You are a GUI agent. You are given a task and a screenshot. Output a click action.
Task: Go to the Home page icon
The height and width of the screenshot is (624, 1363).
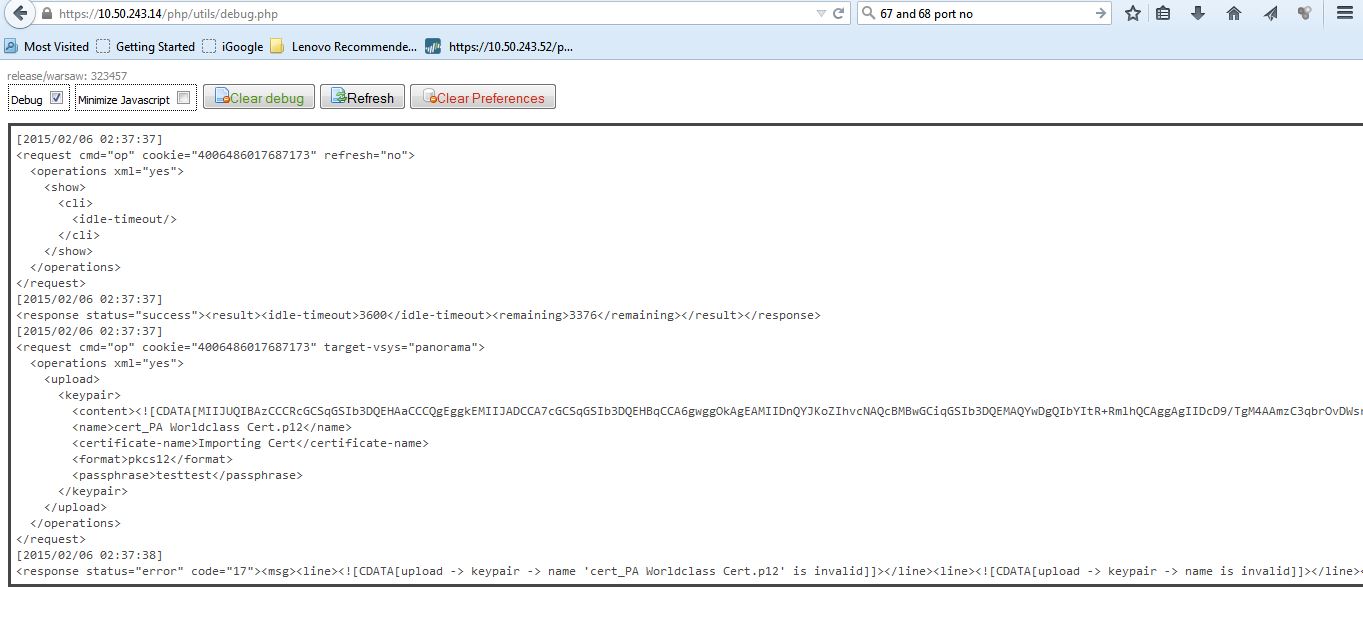click(x=1234, y=14)
